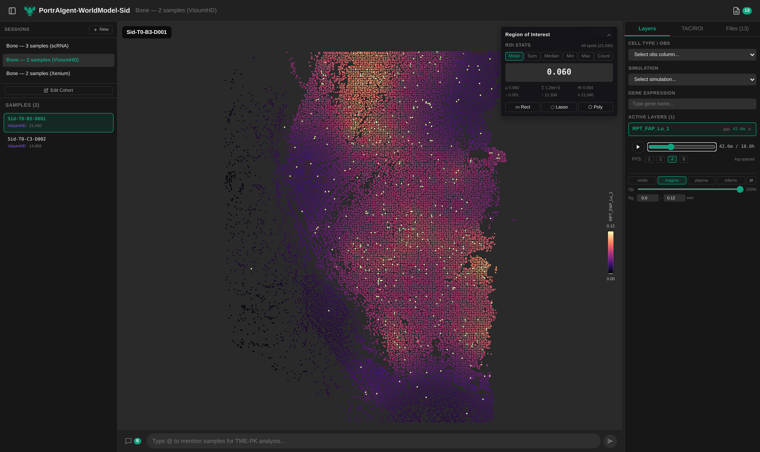Click the auto range link
Viewport: 760px width, 452px height.
coord(690,198)
